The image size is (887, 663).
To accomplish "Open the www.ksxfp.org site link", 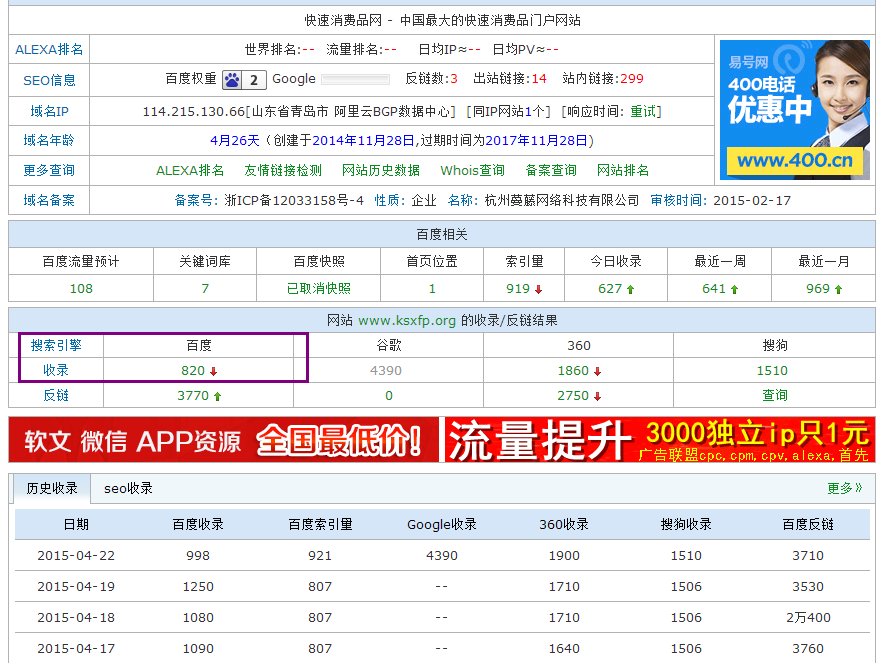I will tap(407, 320).
